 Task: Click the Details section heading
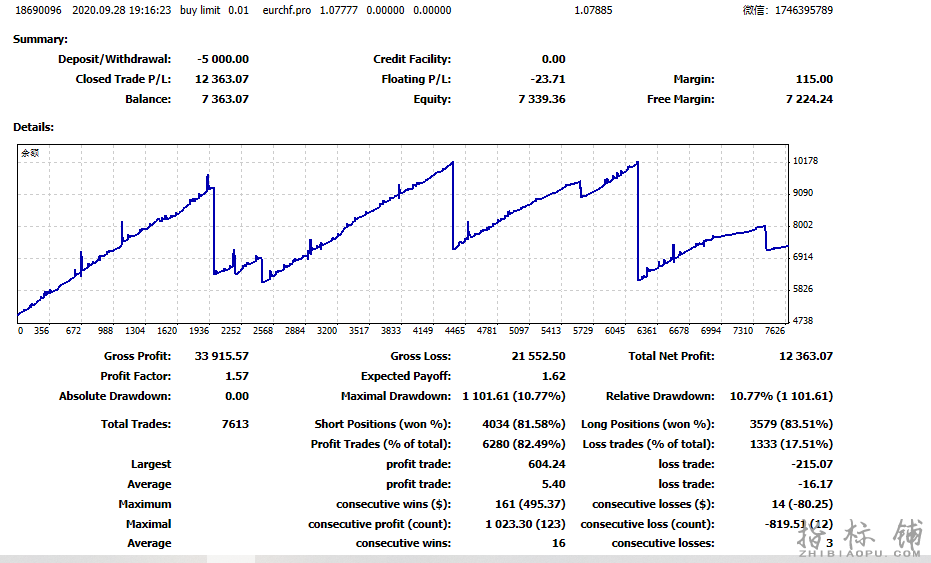click(x=33, y=127)
